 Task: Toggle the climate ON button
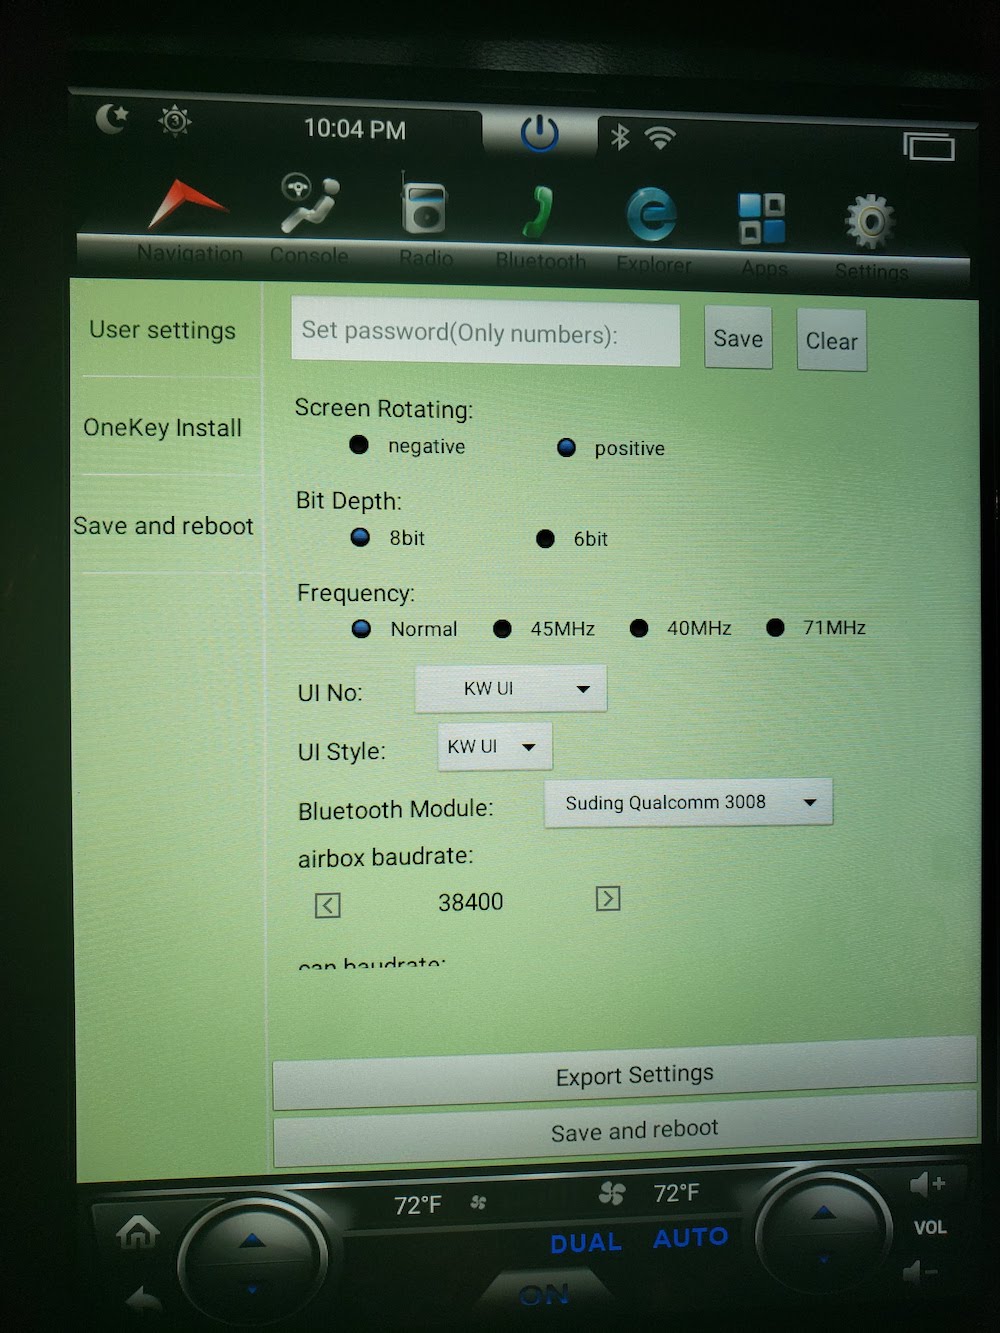544,1295
